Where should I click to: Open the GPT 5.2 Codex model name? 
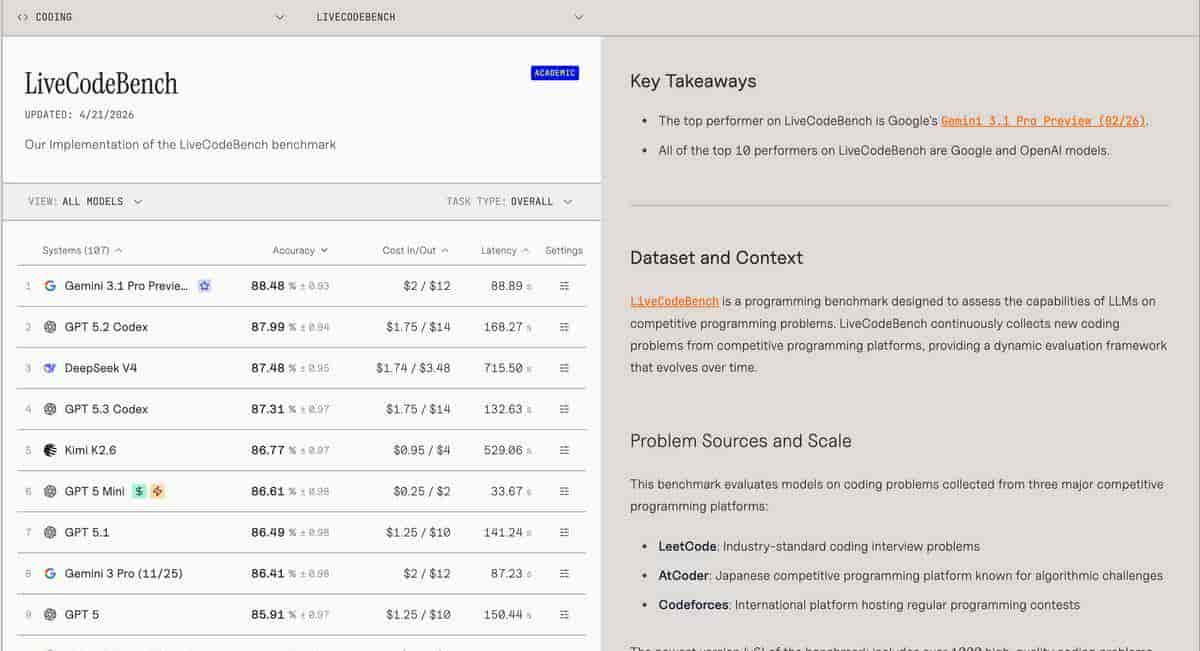click(106, 327)
